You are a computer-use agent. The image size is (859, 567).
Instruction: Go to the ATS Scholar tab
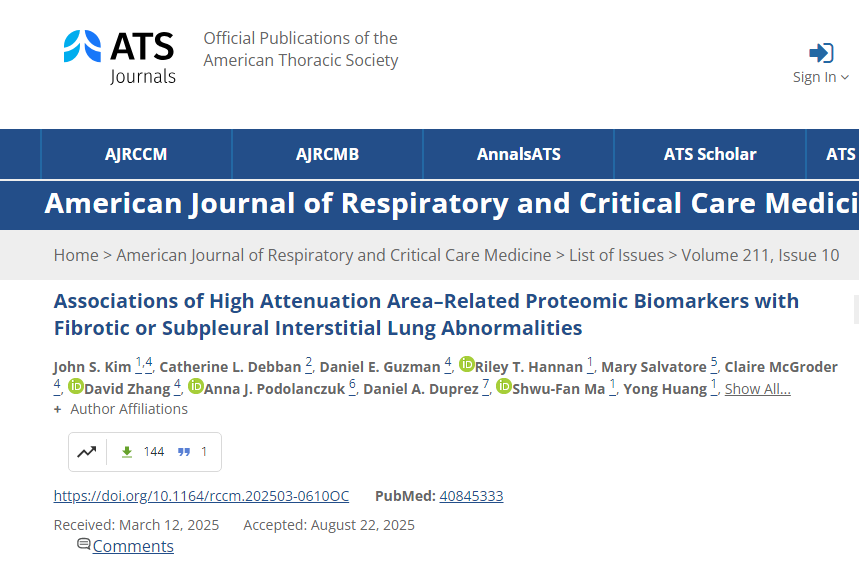pyautogui.click(x=710, y=154)
